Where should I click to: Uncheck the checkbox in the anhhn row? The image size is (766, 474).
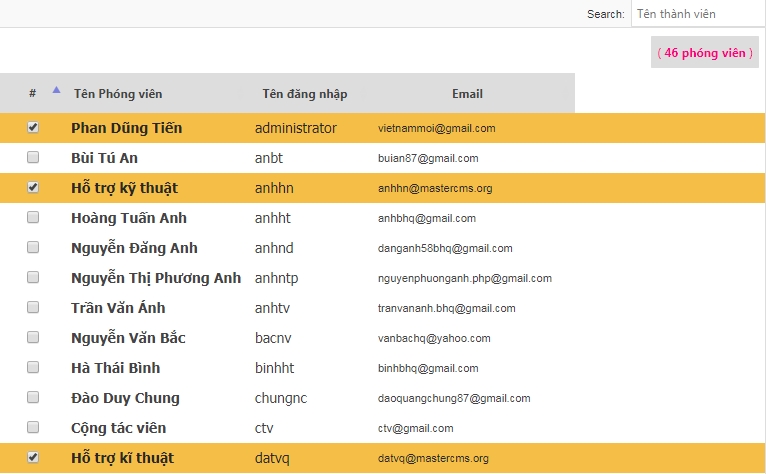click(33, 187)
